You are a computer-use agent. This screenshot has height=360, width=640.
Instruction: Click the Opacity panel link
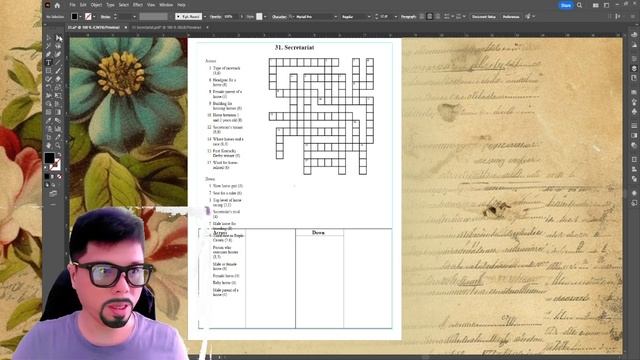click(216, 17)
